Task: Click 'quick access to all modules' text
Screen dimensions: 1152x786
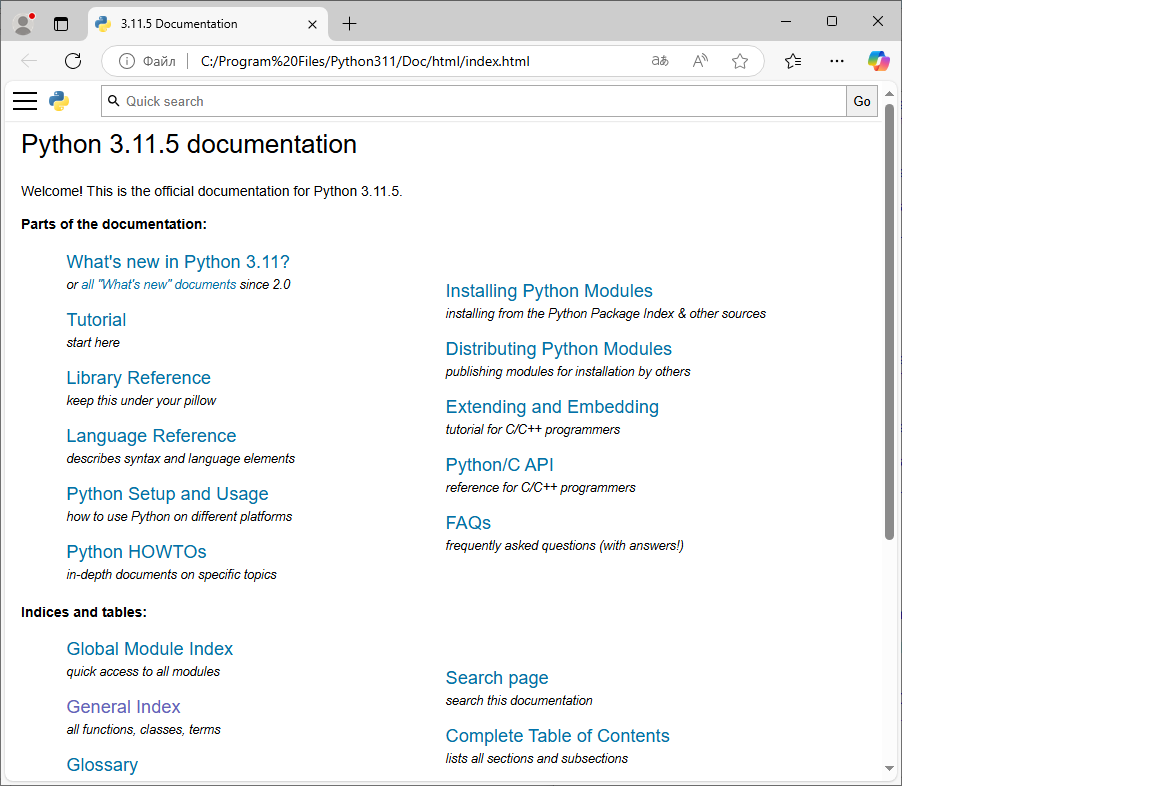Action: tap(143, 672)
